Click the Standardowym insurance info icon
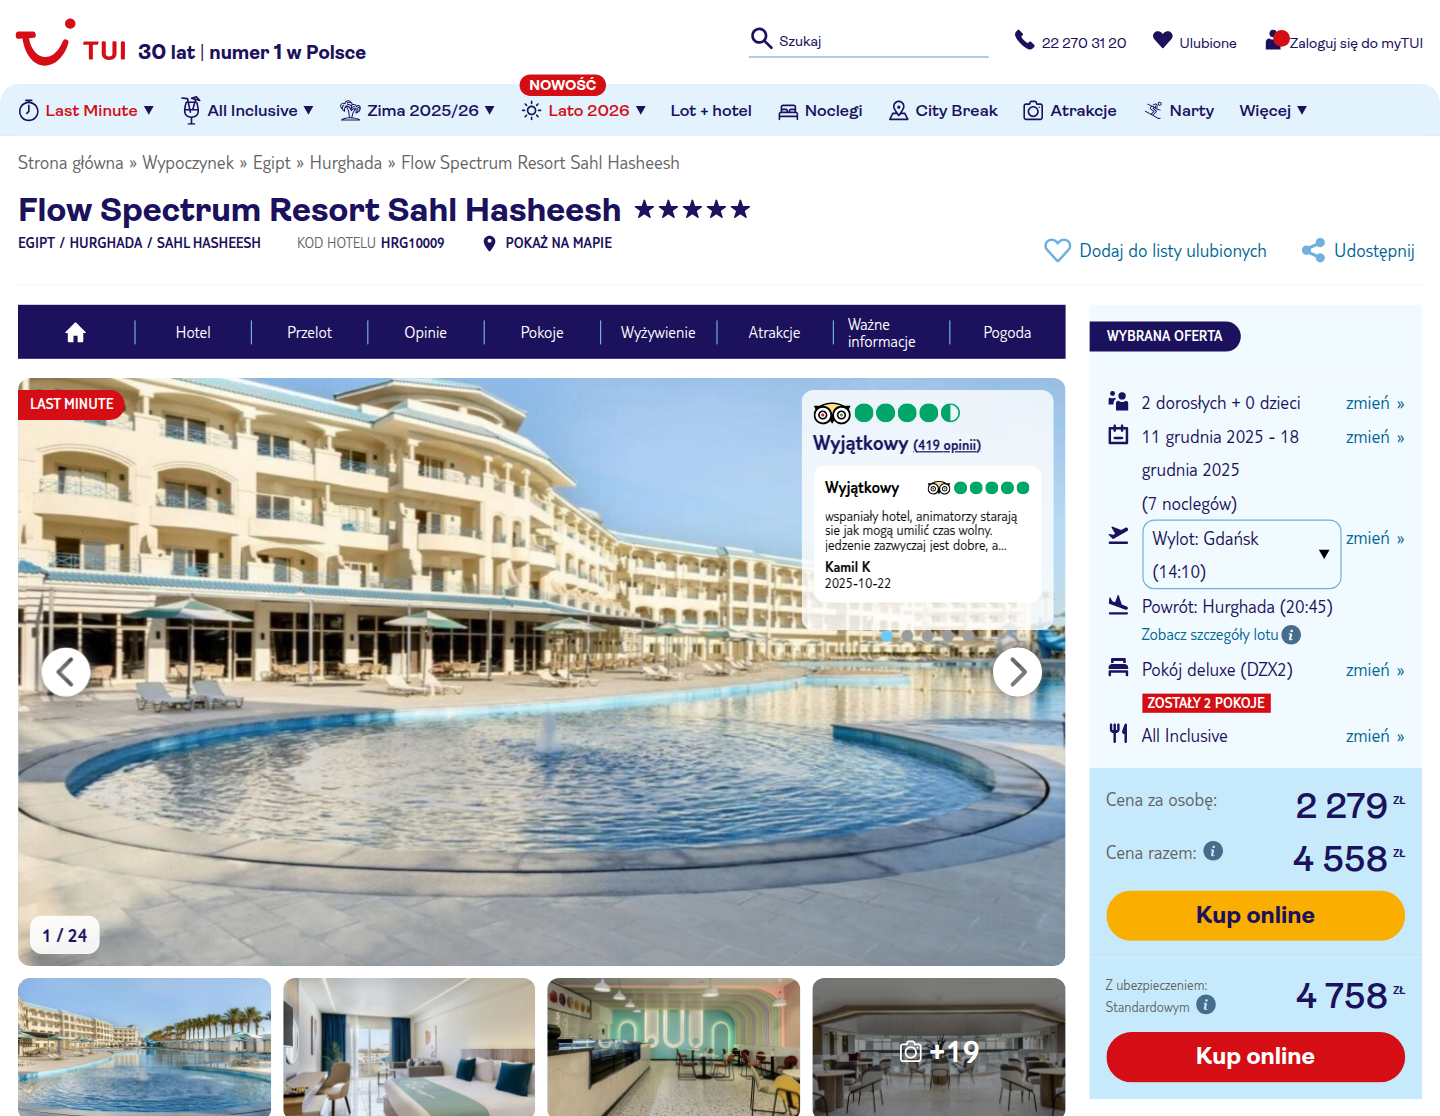 point(1206,1005)
